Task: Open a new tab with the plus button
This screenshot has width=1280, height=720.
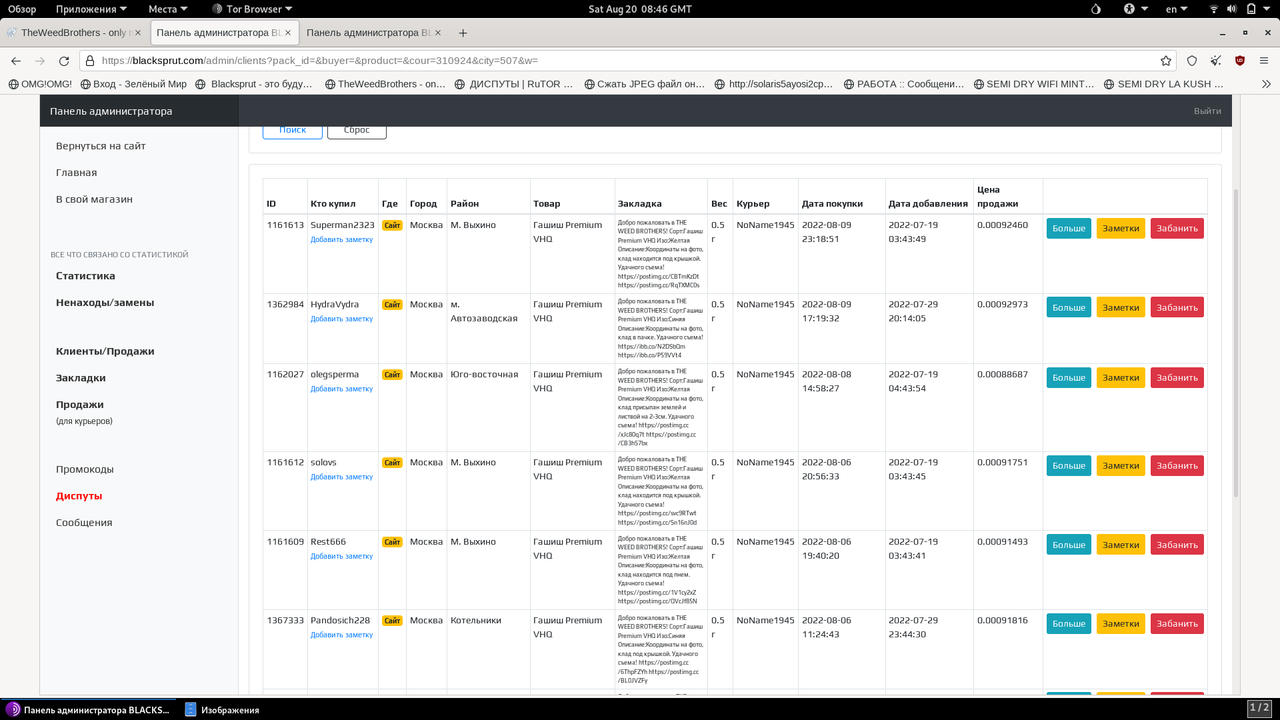Action: tap(464, 33)
